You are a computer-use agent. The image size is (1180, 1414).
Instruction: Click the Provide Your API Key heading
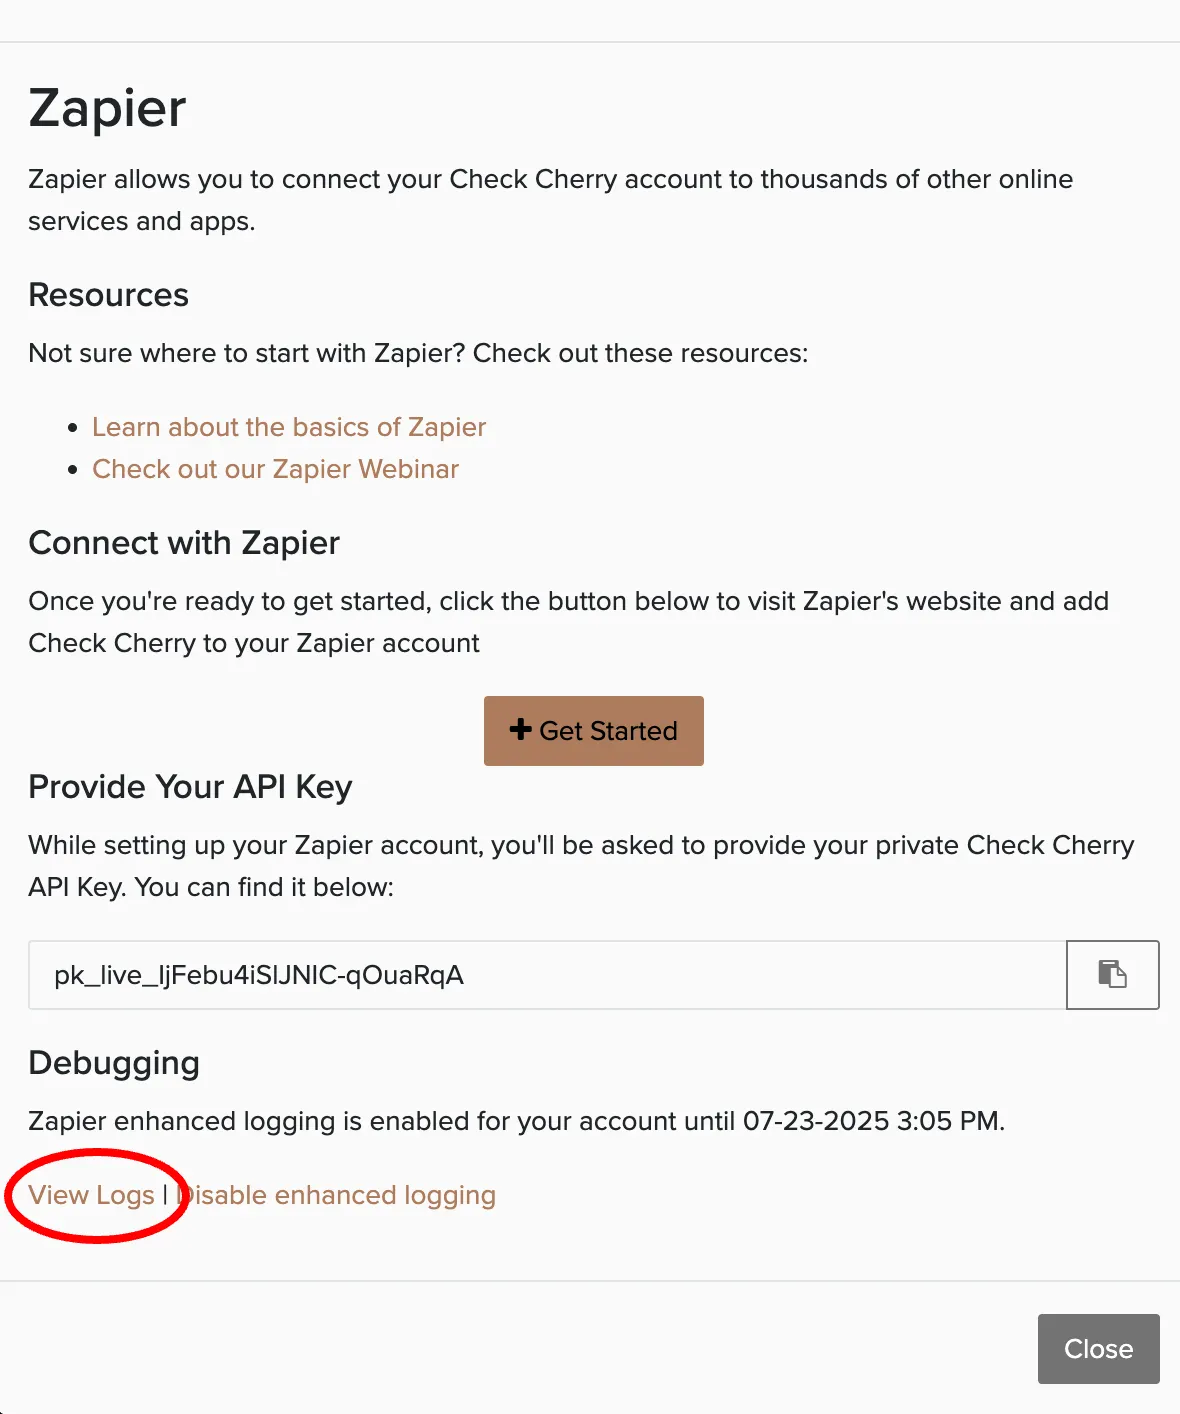[x=190, y=787]
